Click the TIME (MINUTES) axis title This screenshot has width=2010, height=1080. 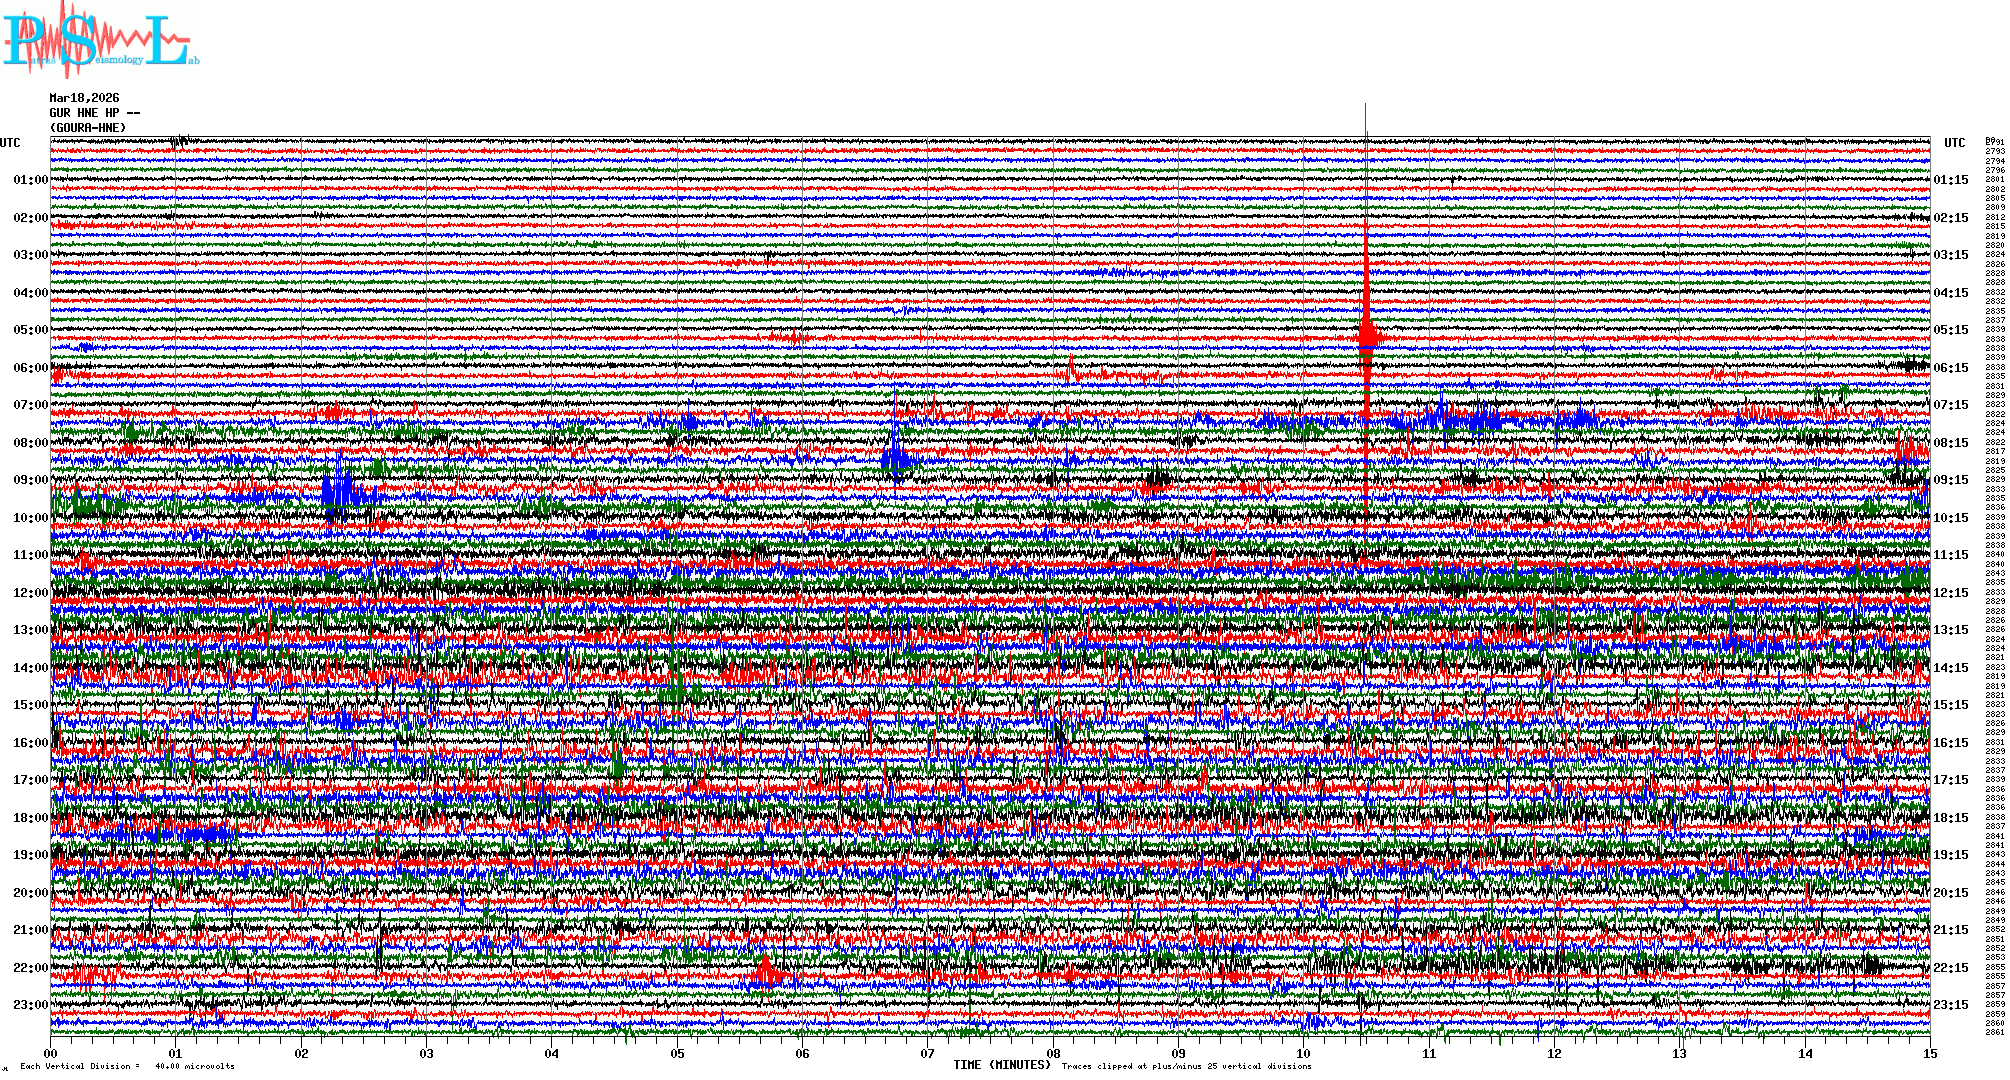pos(1002,1065)
